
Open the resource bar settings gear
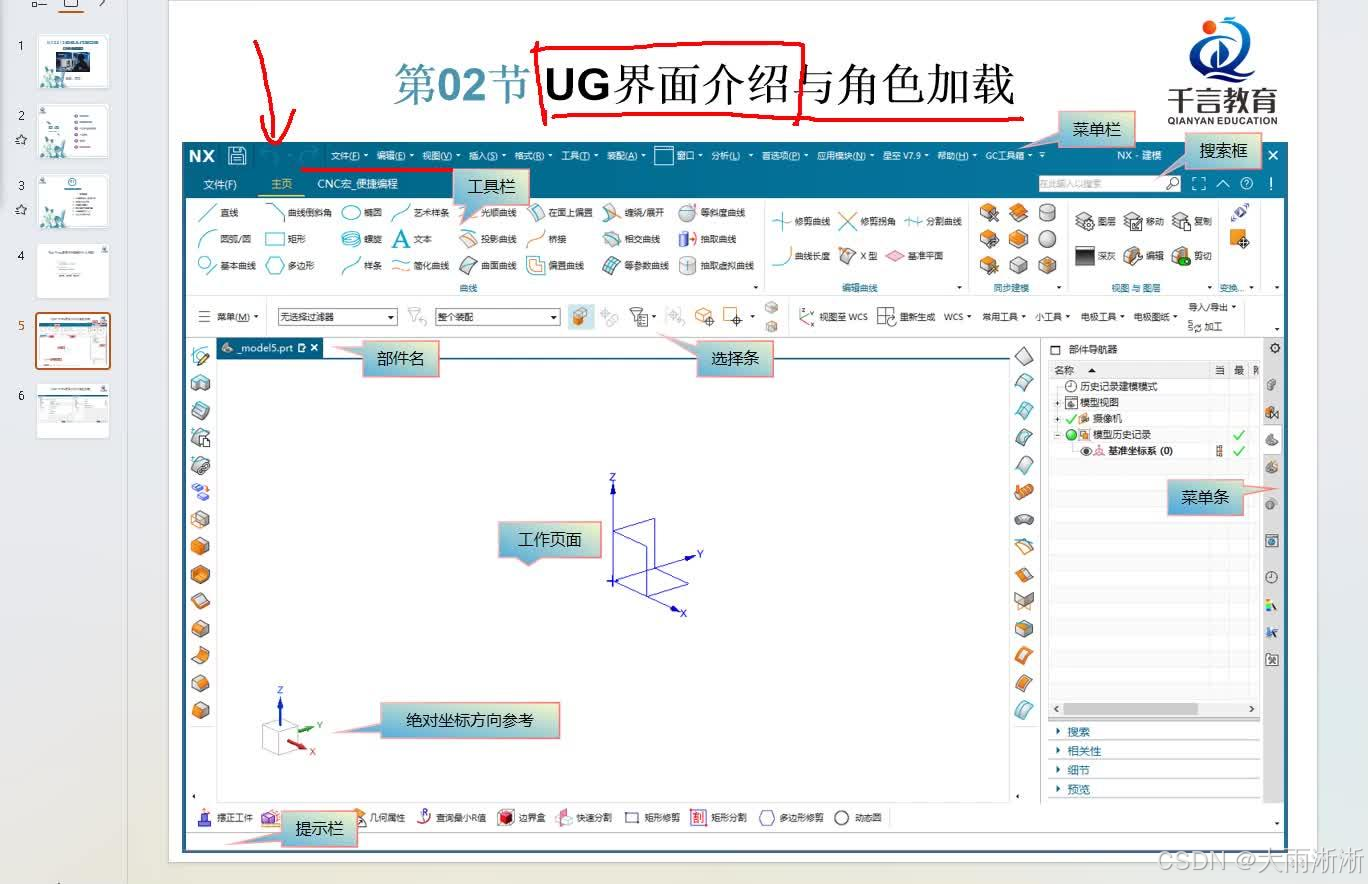[1274, 348]
